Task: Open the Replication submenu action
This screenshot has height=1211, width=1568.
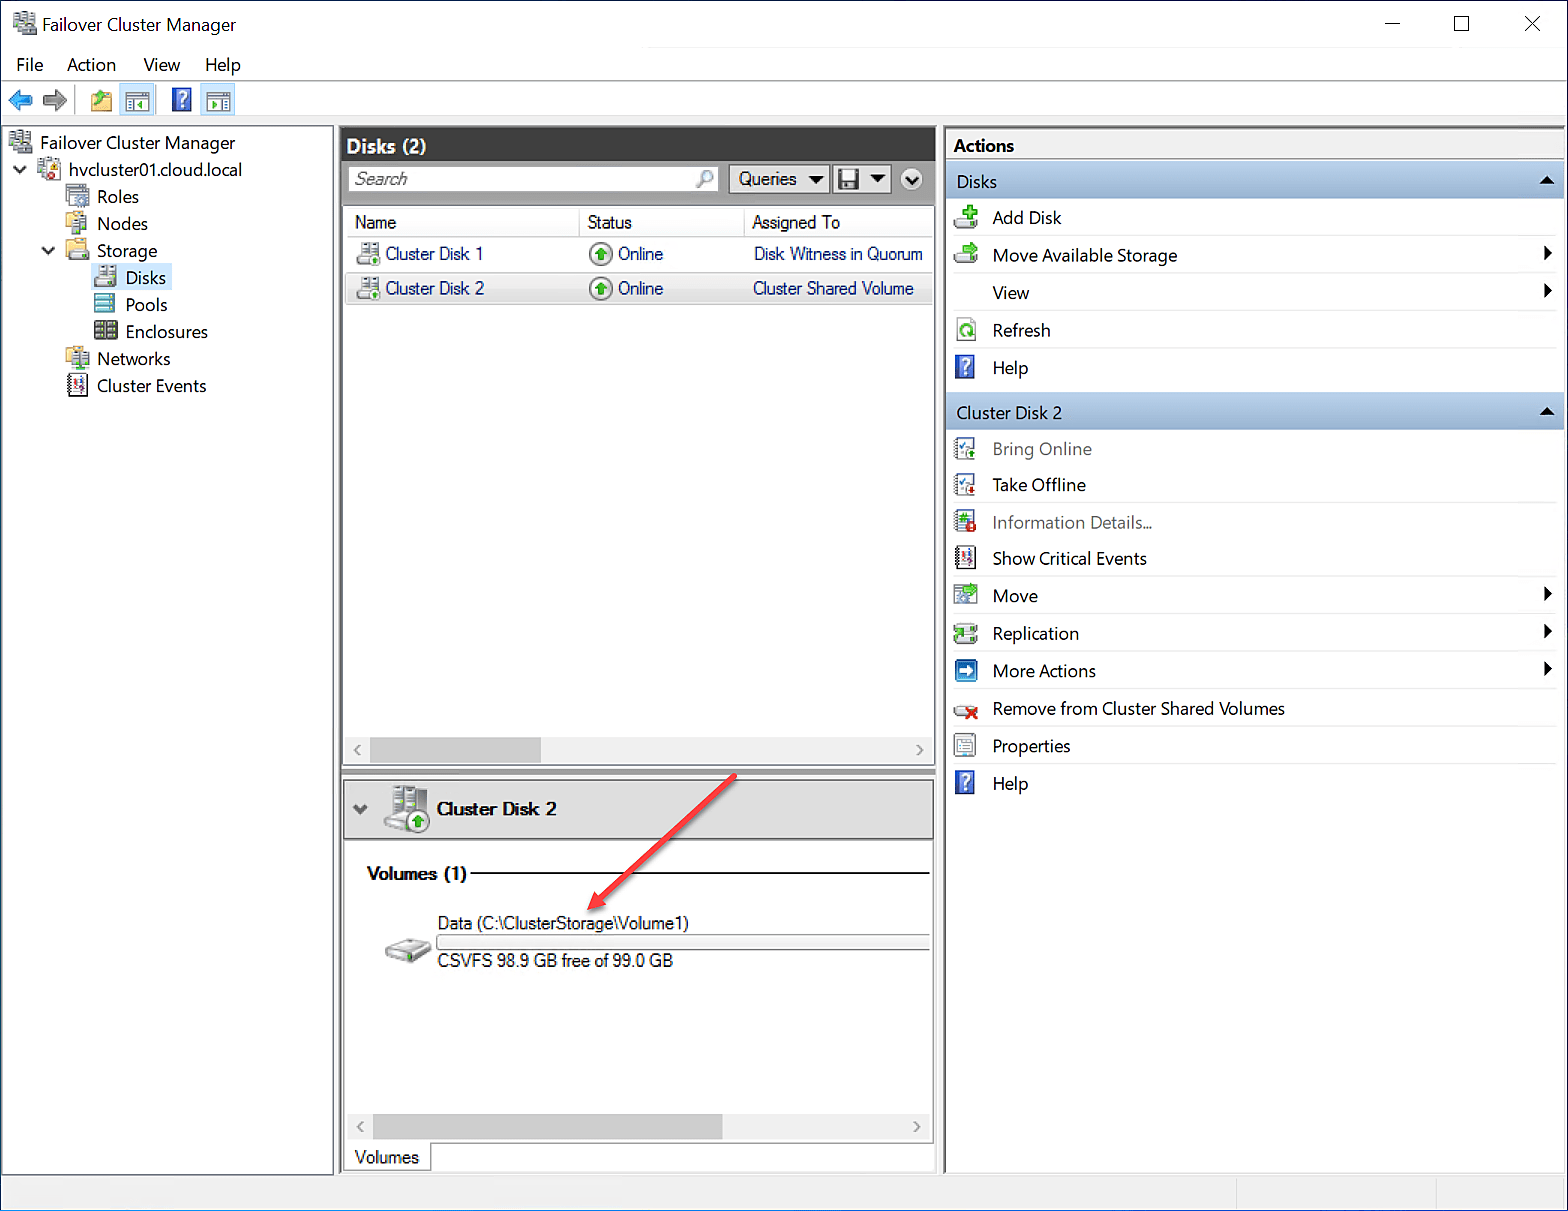Action: coord(1255,634)
